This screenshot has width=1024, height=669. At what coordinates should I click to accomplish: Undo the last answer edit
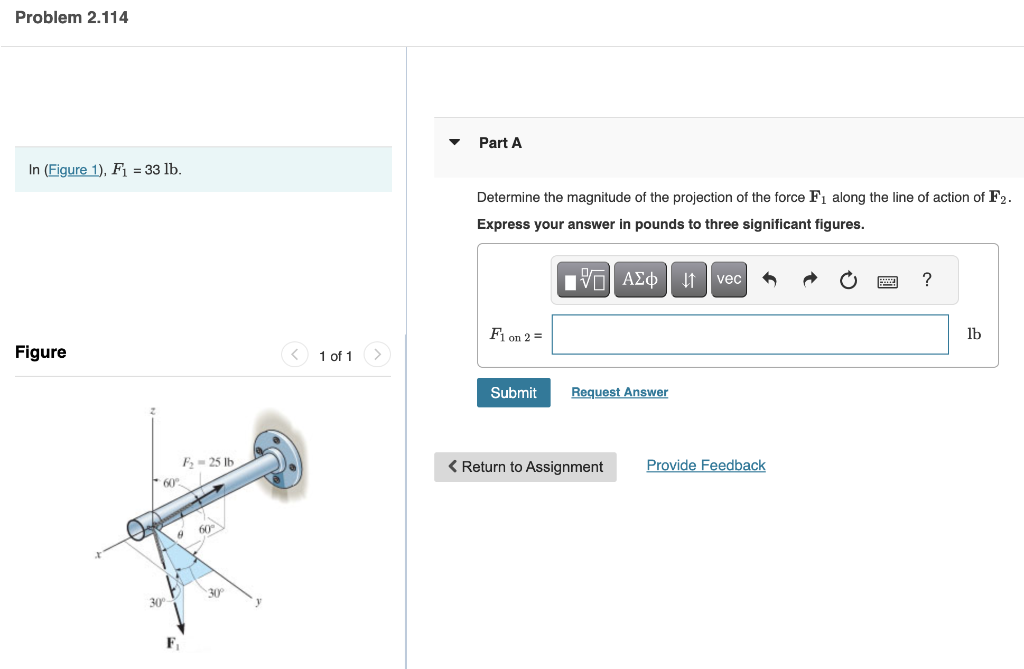pyautogui.click(x=769, y=279)
